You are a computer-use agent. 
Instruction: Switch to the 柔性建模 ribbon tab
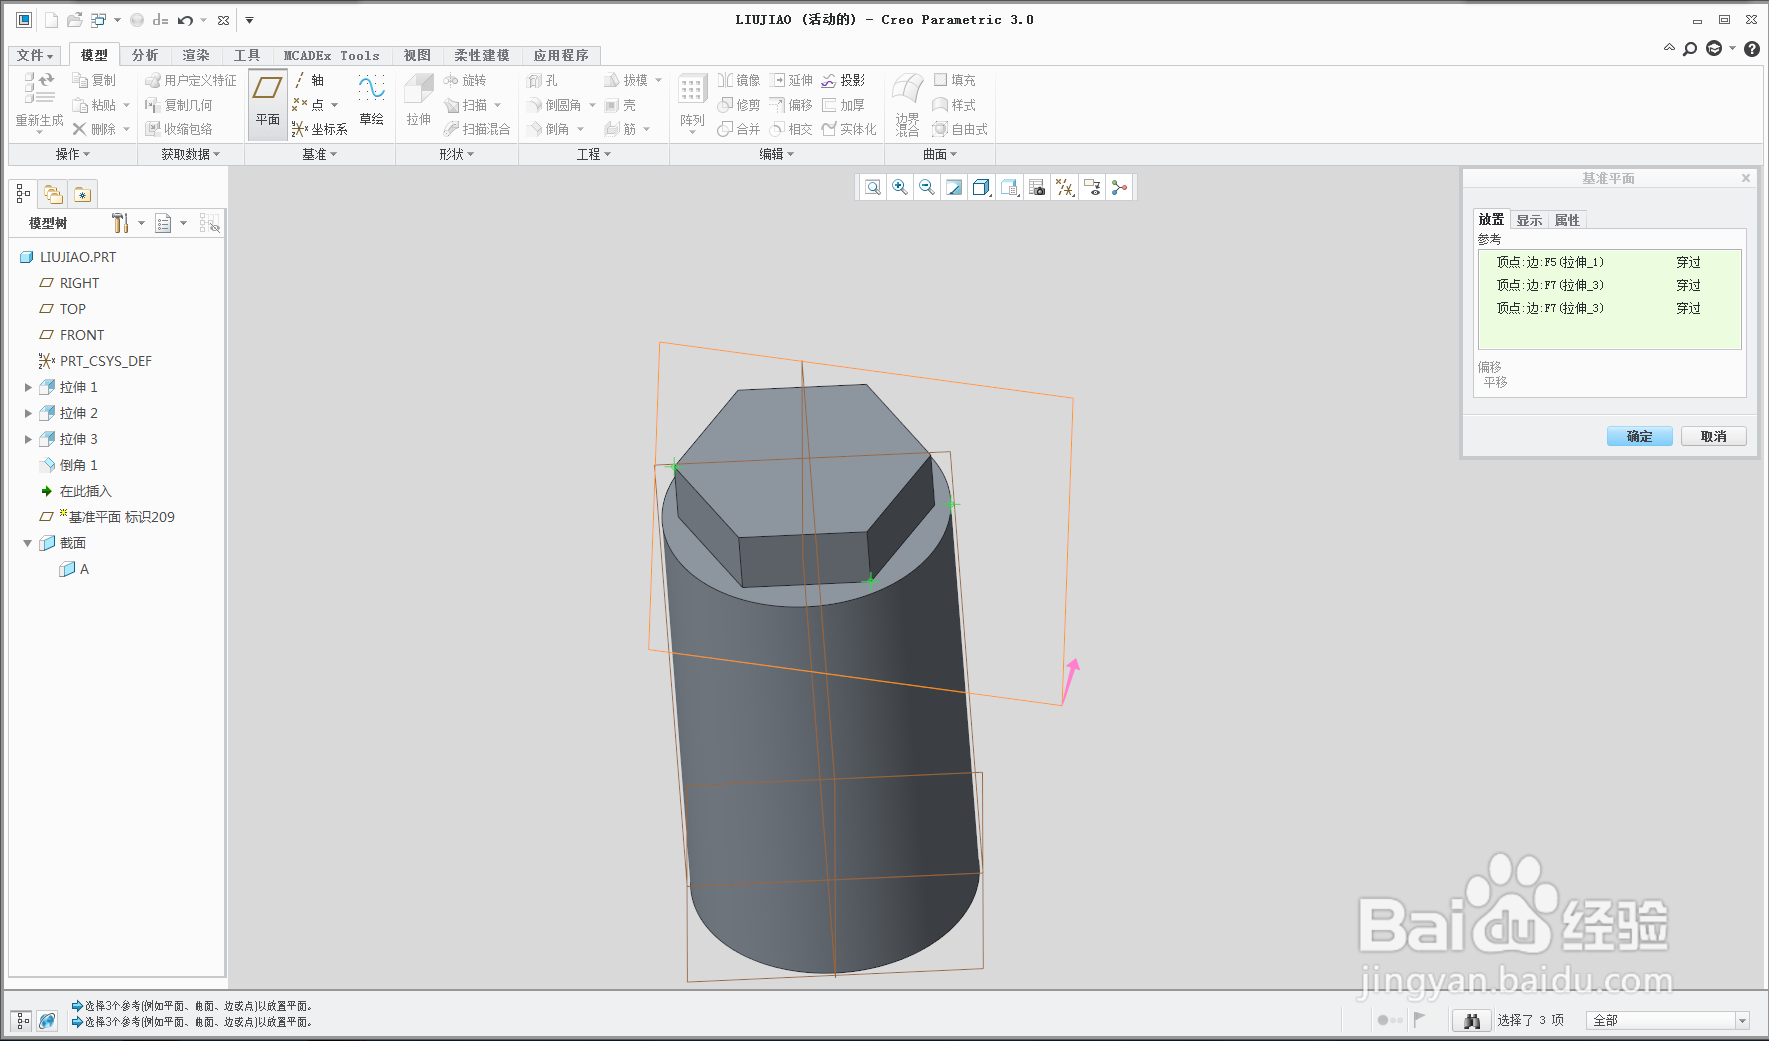pyautogui.click(x=482, y=56)
